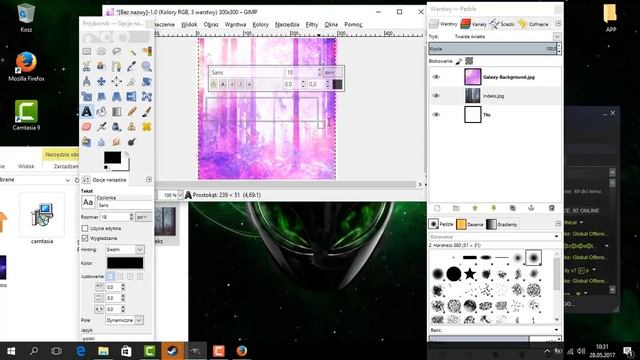
Task: Select the Cage Transform tool
Action: pos(147,97)
